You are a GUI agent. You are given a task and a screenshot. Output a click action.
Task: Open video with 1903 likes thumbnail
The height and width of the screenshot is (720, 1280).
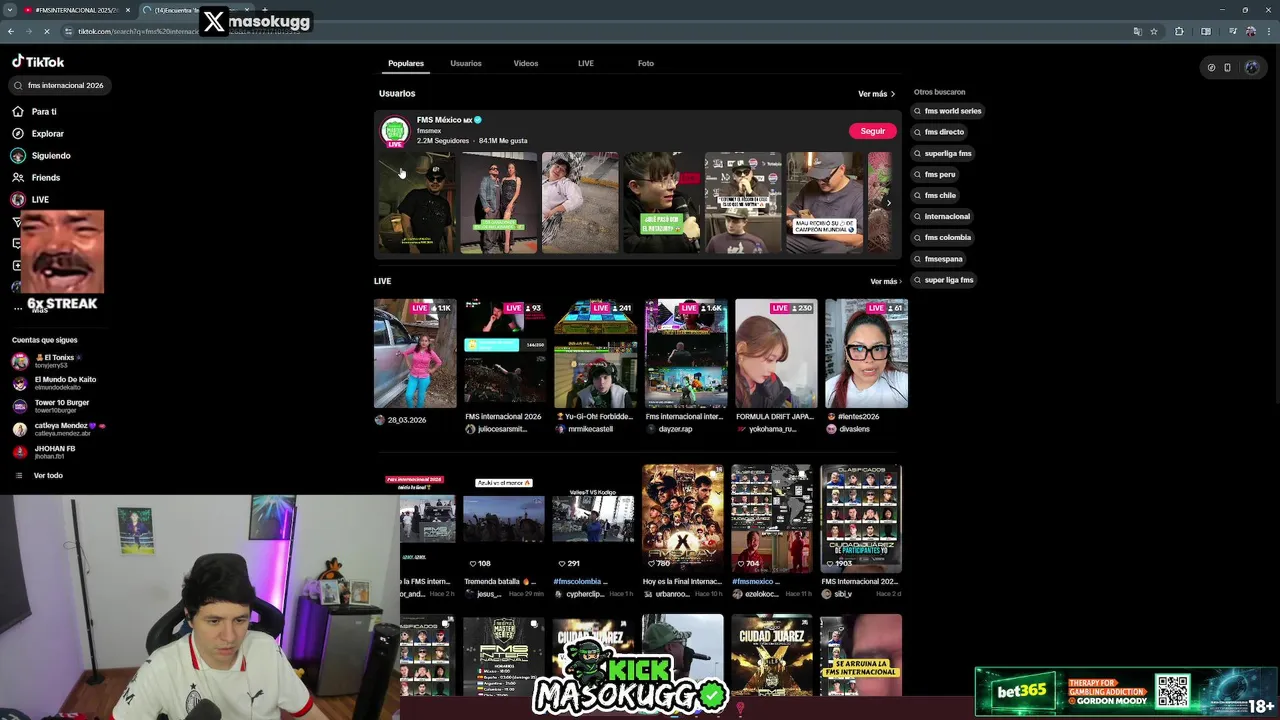(x=861, y=517)
